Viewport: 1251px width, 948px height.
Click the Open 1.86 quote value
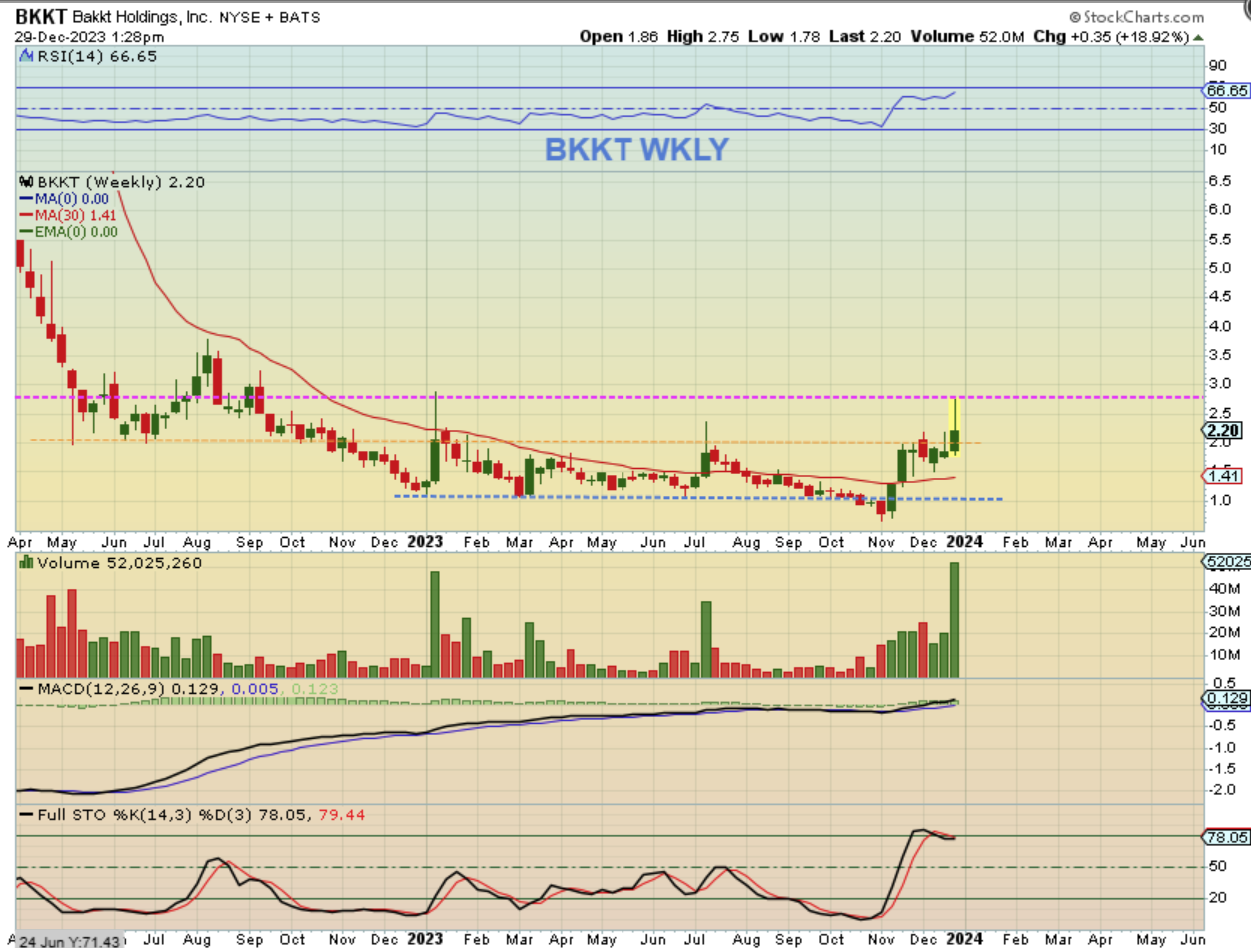click(x=618, y=36)
